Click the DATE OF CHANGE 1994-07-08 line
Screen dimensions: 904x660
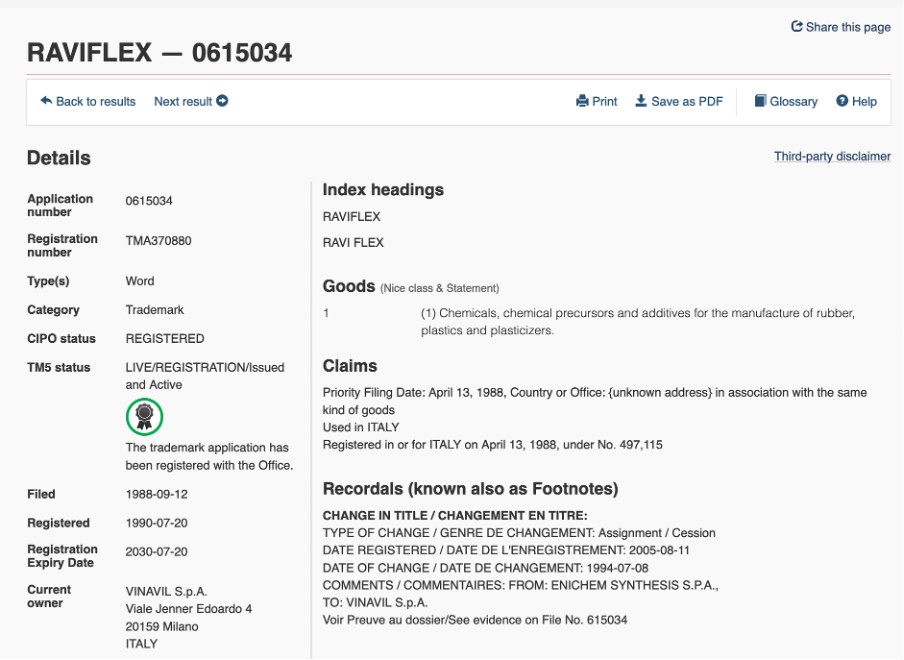[485, 568]
